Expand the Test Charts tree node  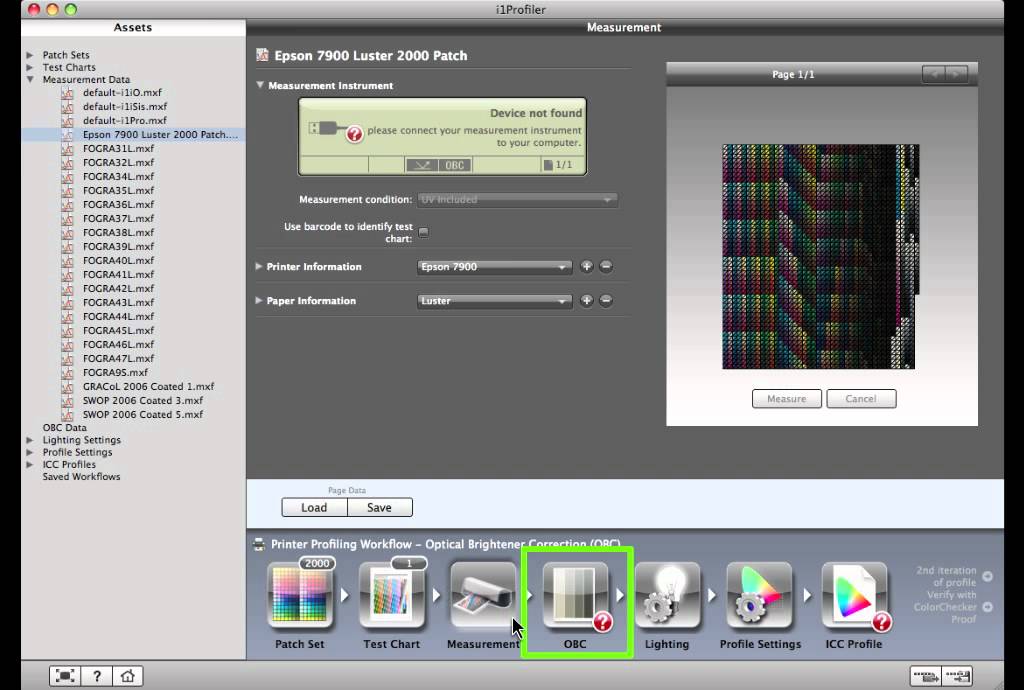pyautogui.click(x=29, y=67)
